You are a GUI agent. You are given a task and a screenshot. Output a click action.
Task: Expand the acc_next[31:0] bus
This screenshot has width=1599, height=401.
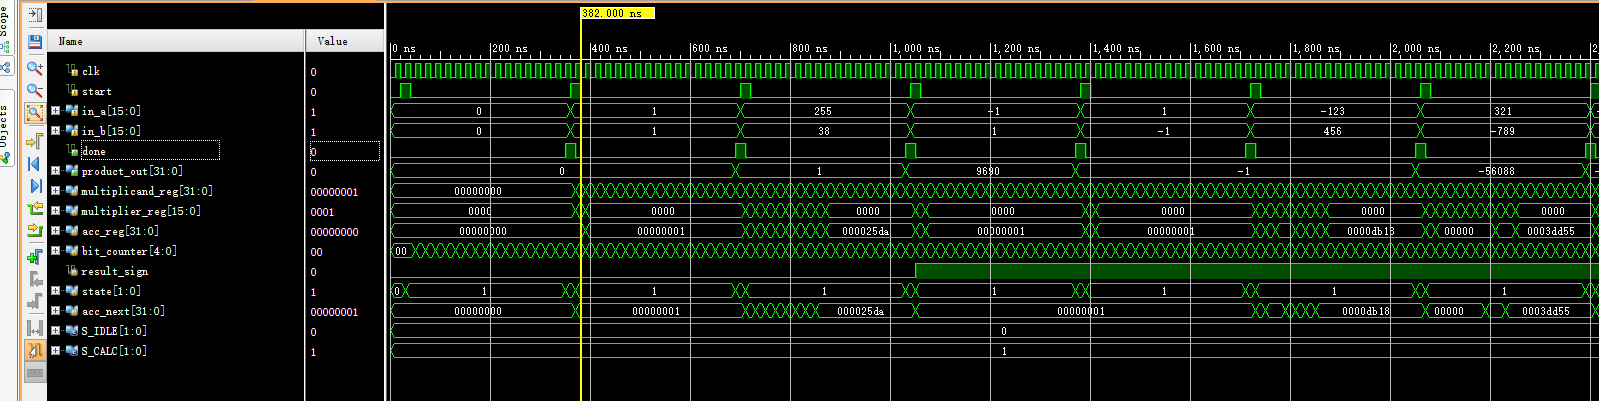coord(55,311)
